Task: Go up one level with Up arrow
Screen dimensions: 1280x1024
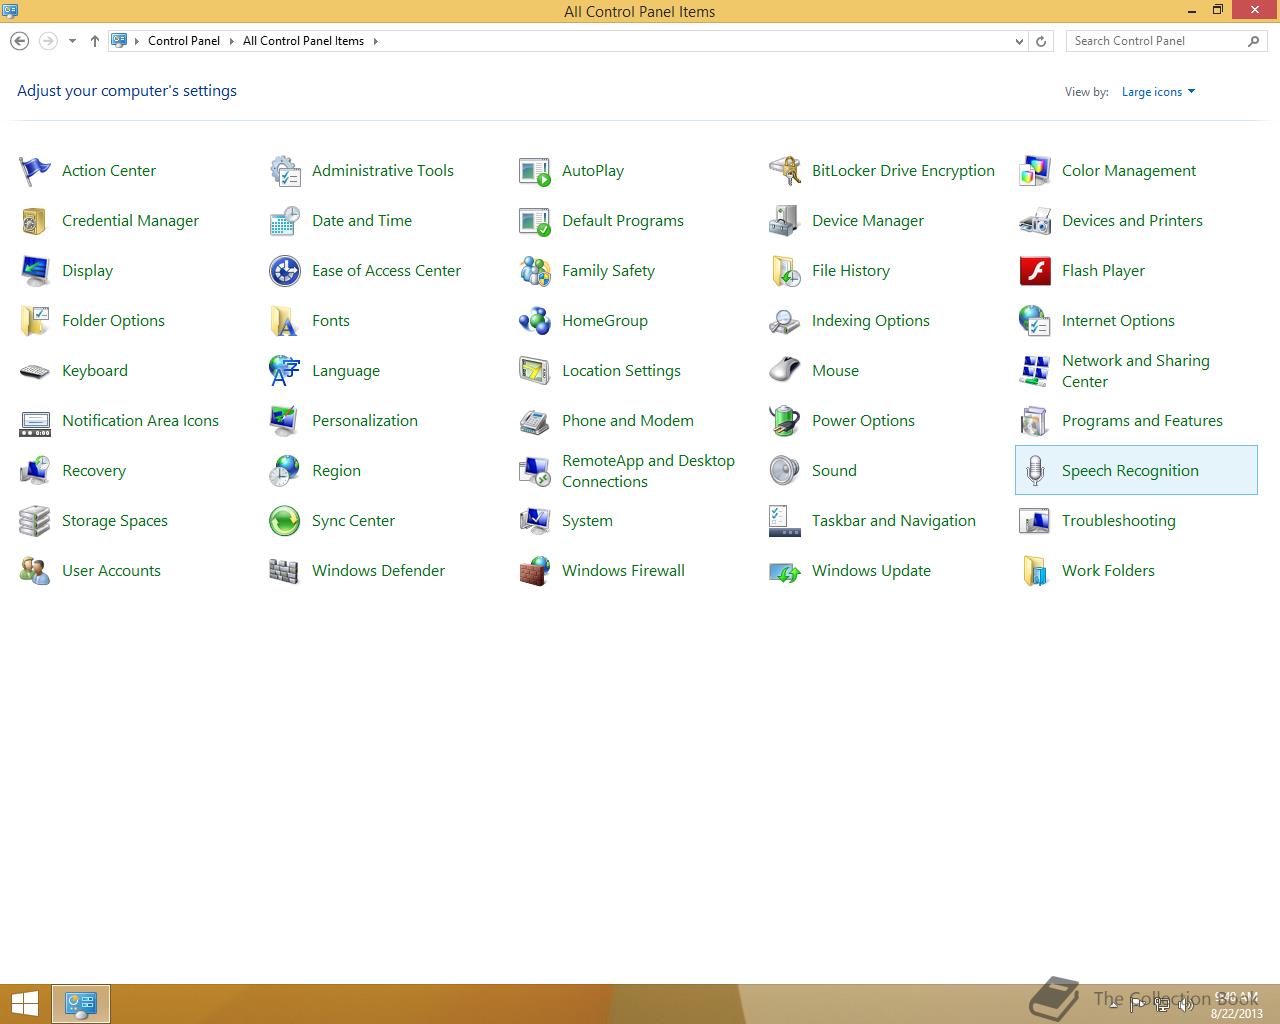Action: [x=95, y=41]
